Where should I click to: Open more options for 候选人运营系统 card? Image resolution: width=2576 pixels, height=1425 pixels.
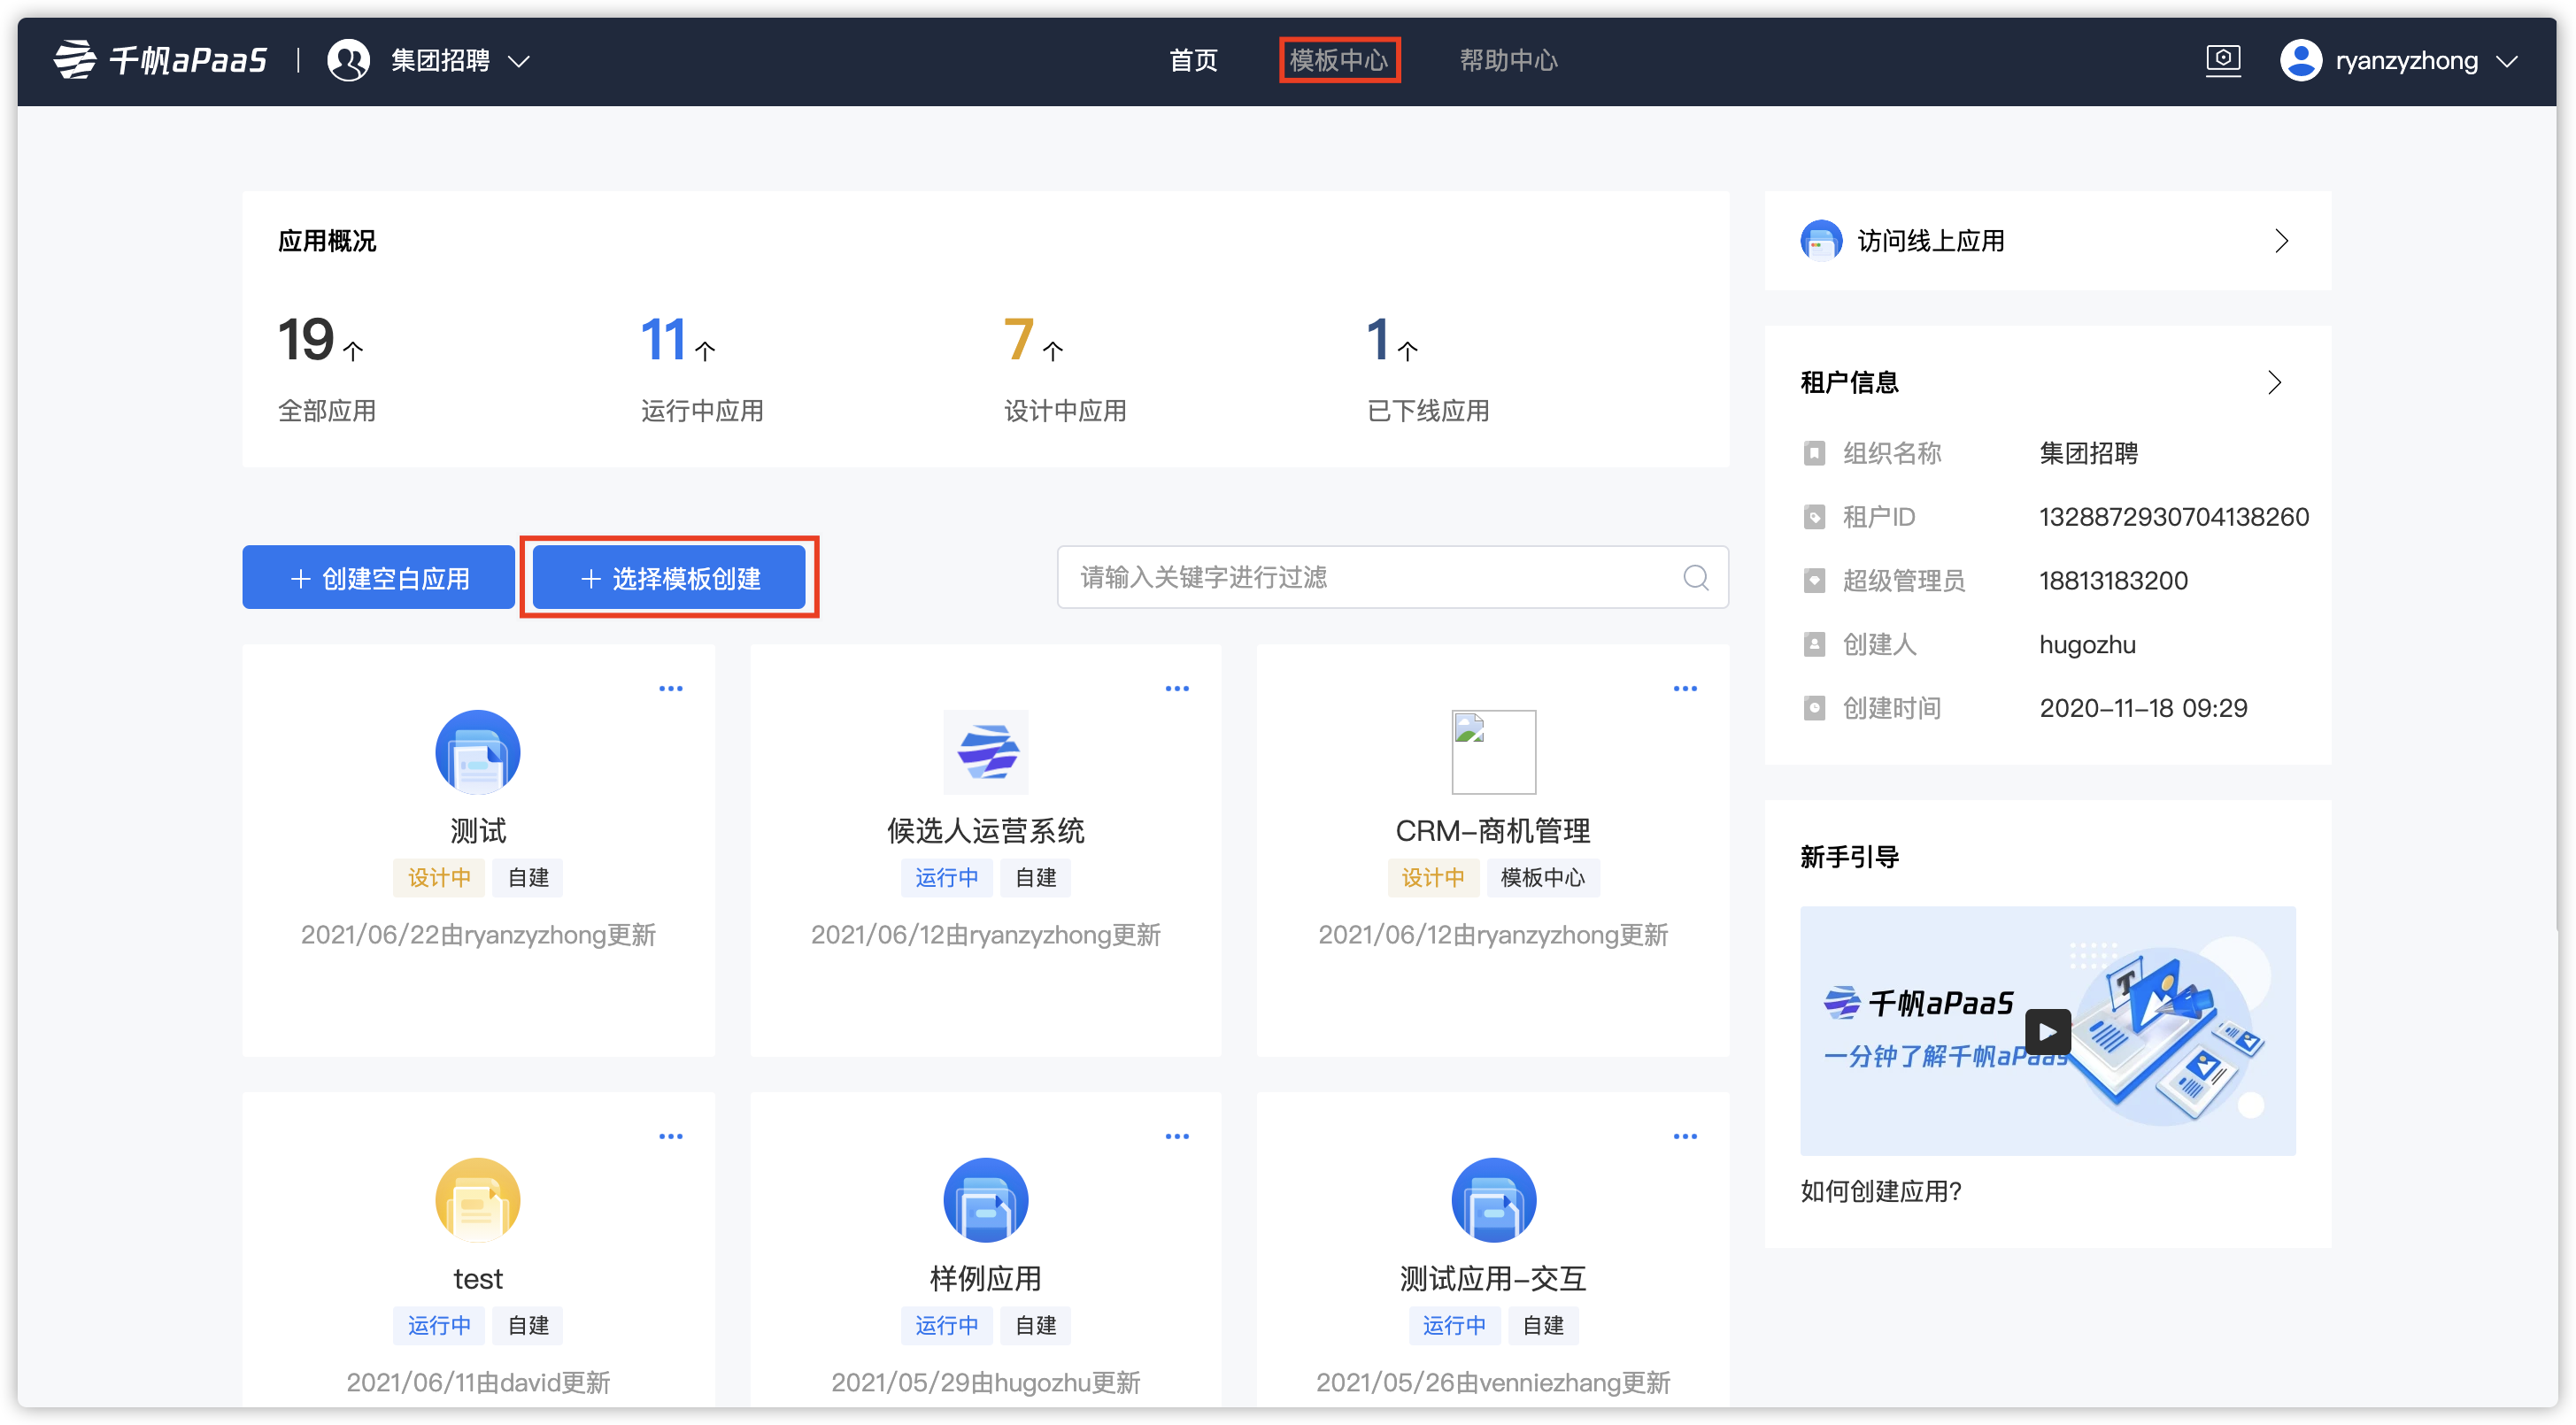1177,688
